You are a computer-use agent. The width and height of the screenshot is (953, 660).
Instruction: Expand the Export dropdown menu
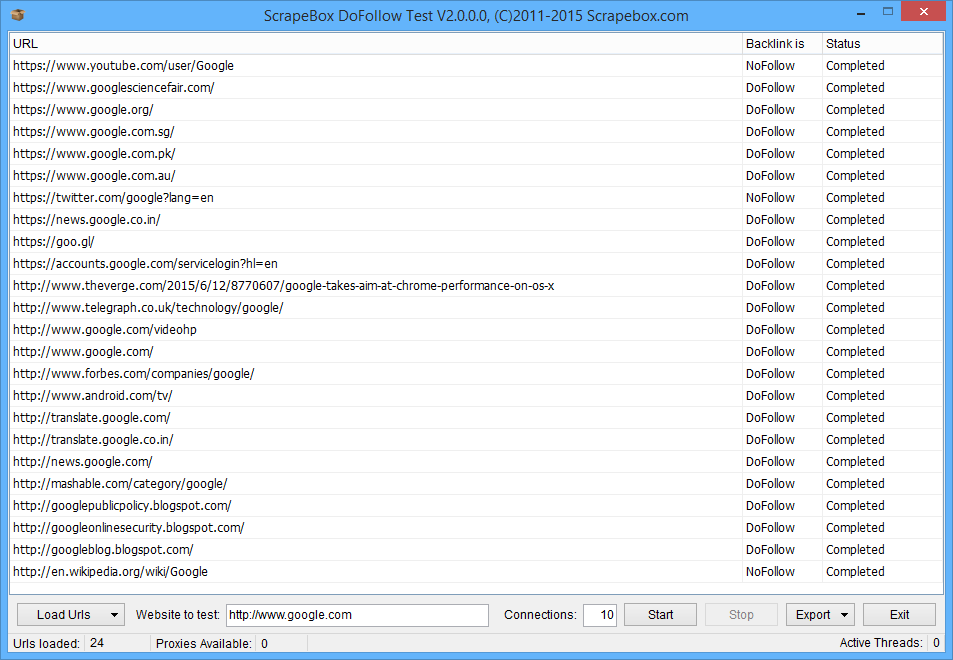coord(846,615)
